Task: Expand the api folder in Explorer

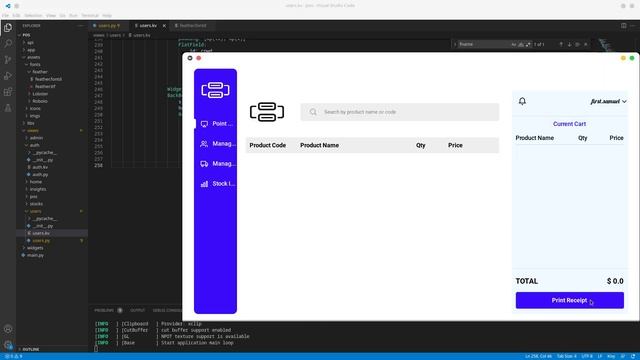Action: (30, 42)
